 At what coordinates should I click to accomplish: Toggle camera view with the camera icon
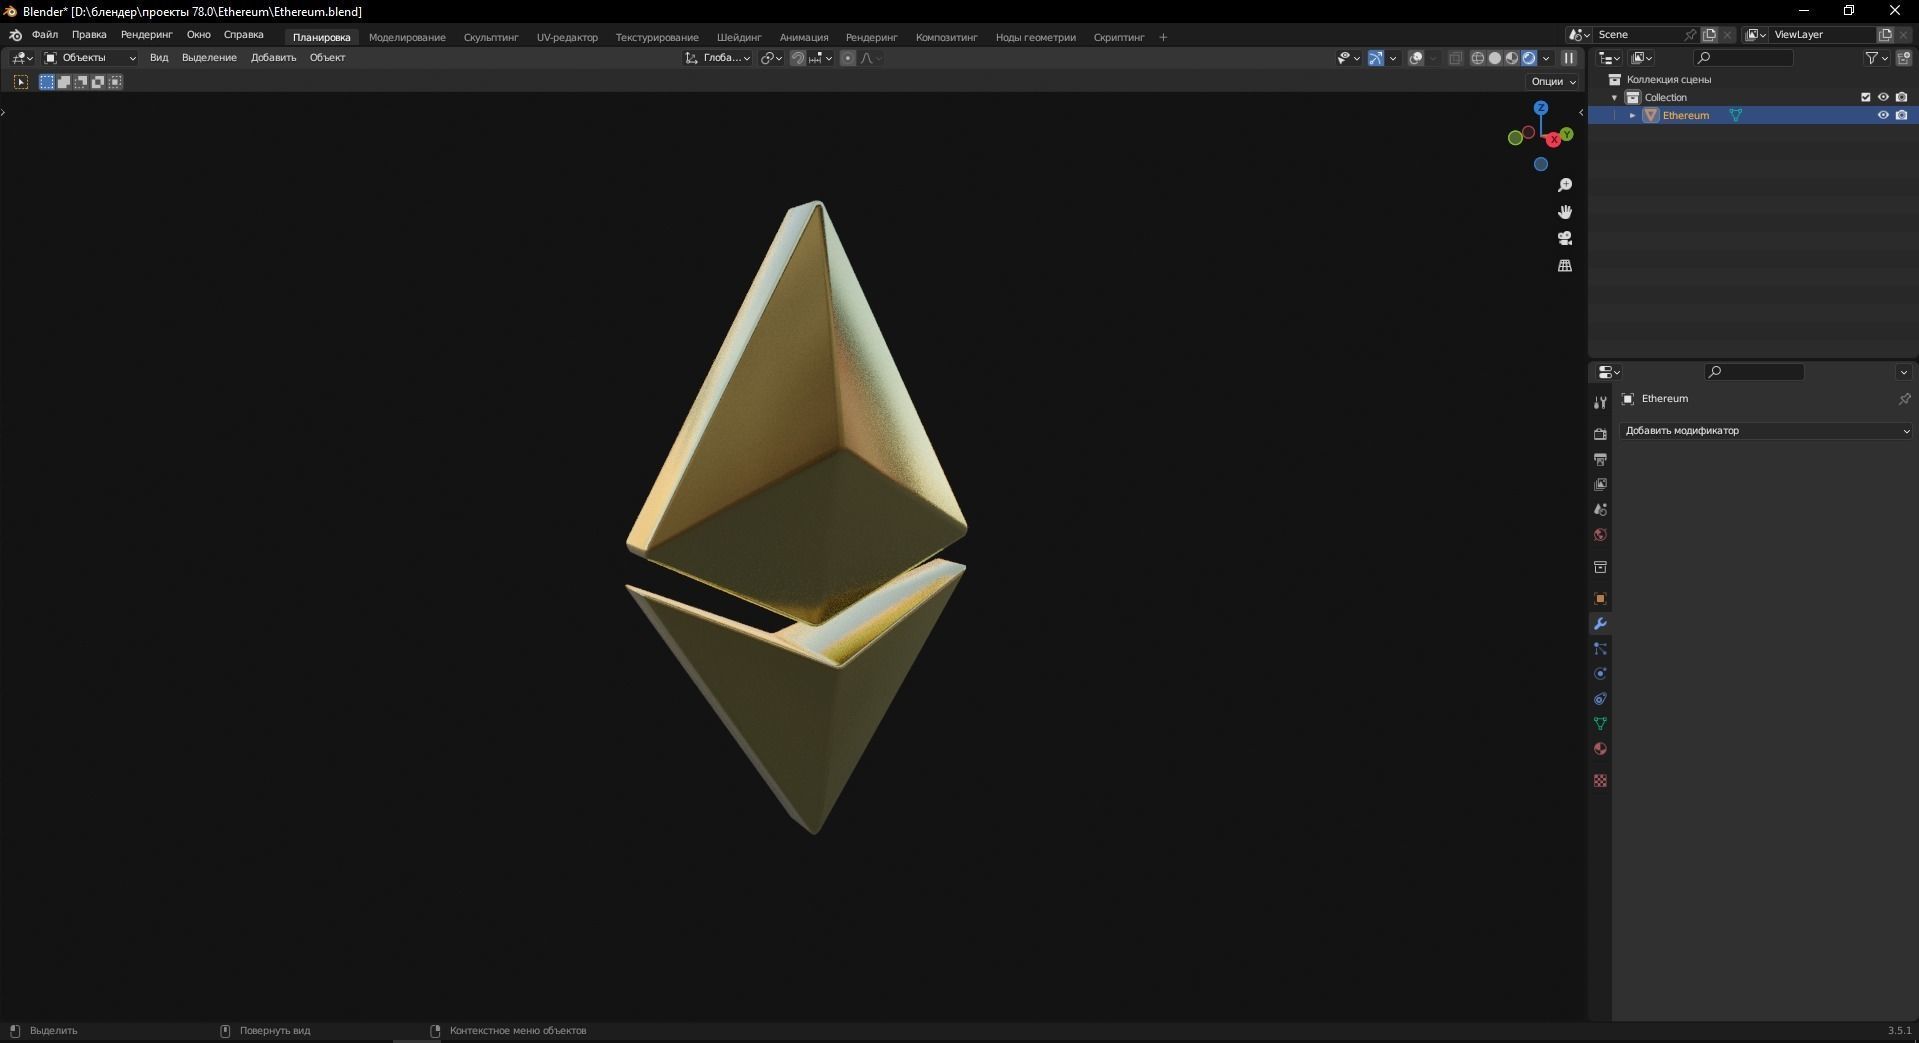(x=1565, y=238)
